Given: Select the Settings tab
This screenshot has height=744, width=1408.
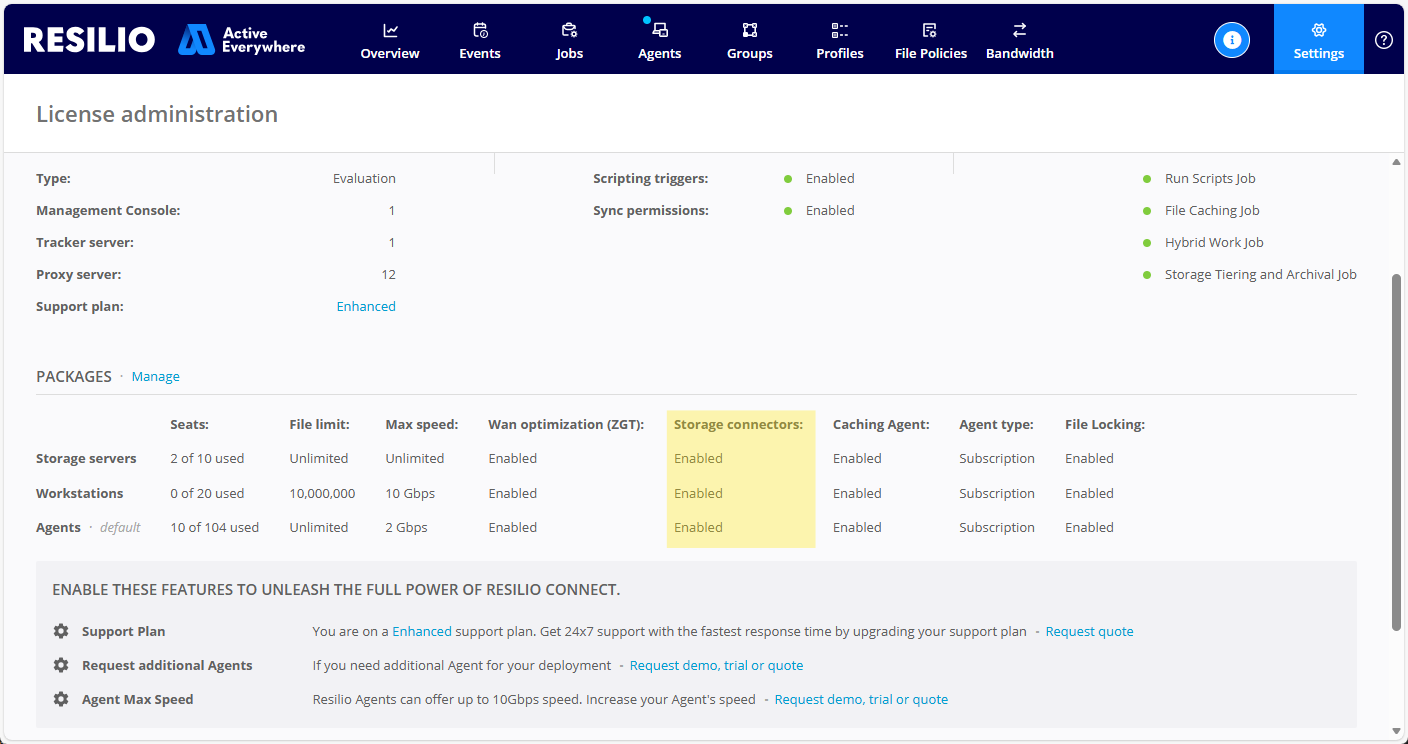Looking at the screenshot, I should point(1318,40).
